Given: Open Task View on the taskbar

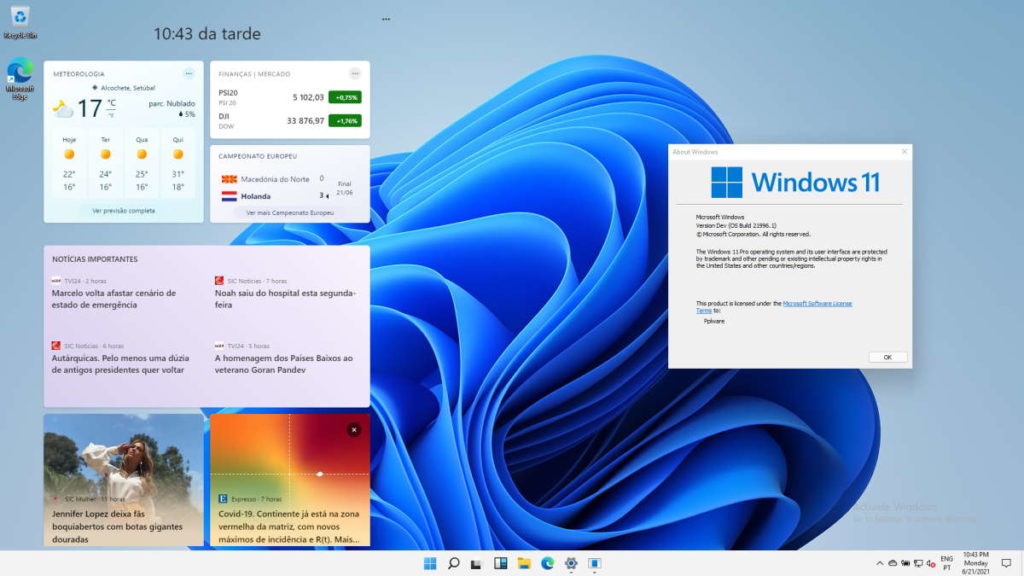Looking at the screenshot, I should (477, 563).
